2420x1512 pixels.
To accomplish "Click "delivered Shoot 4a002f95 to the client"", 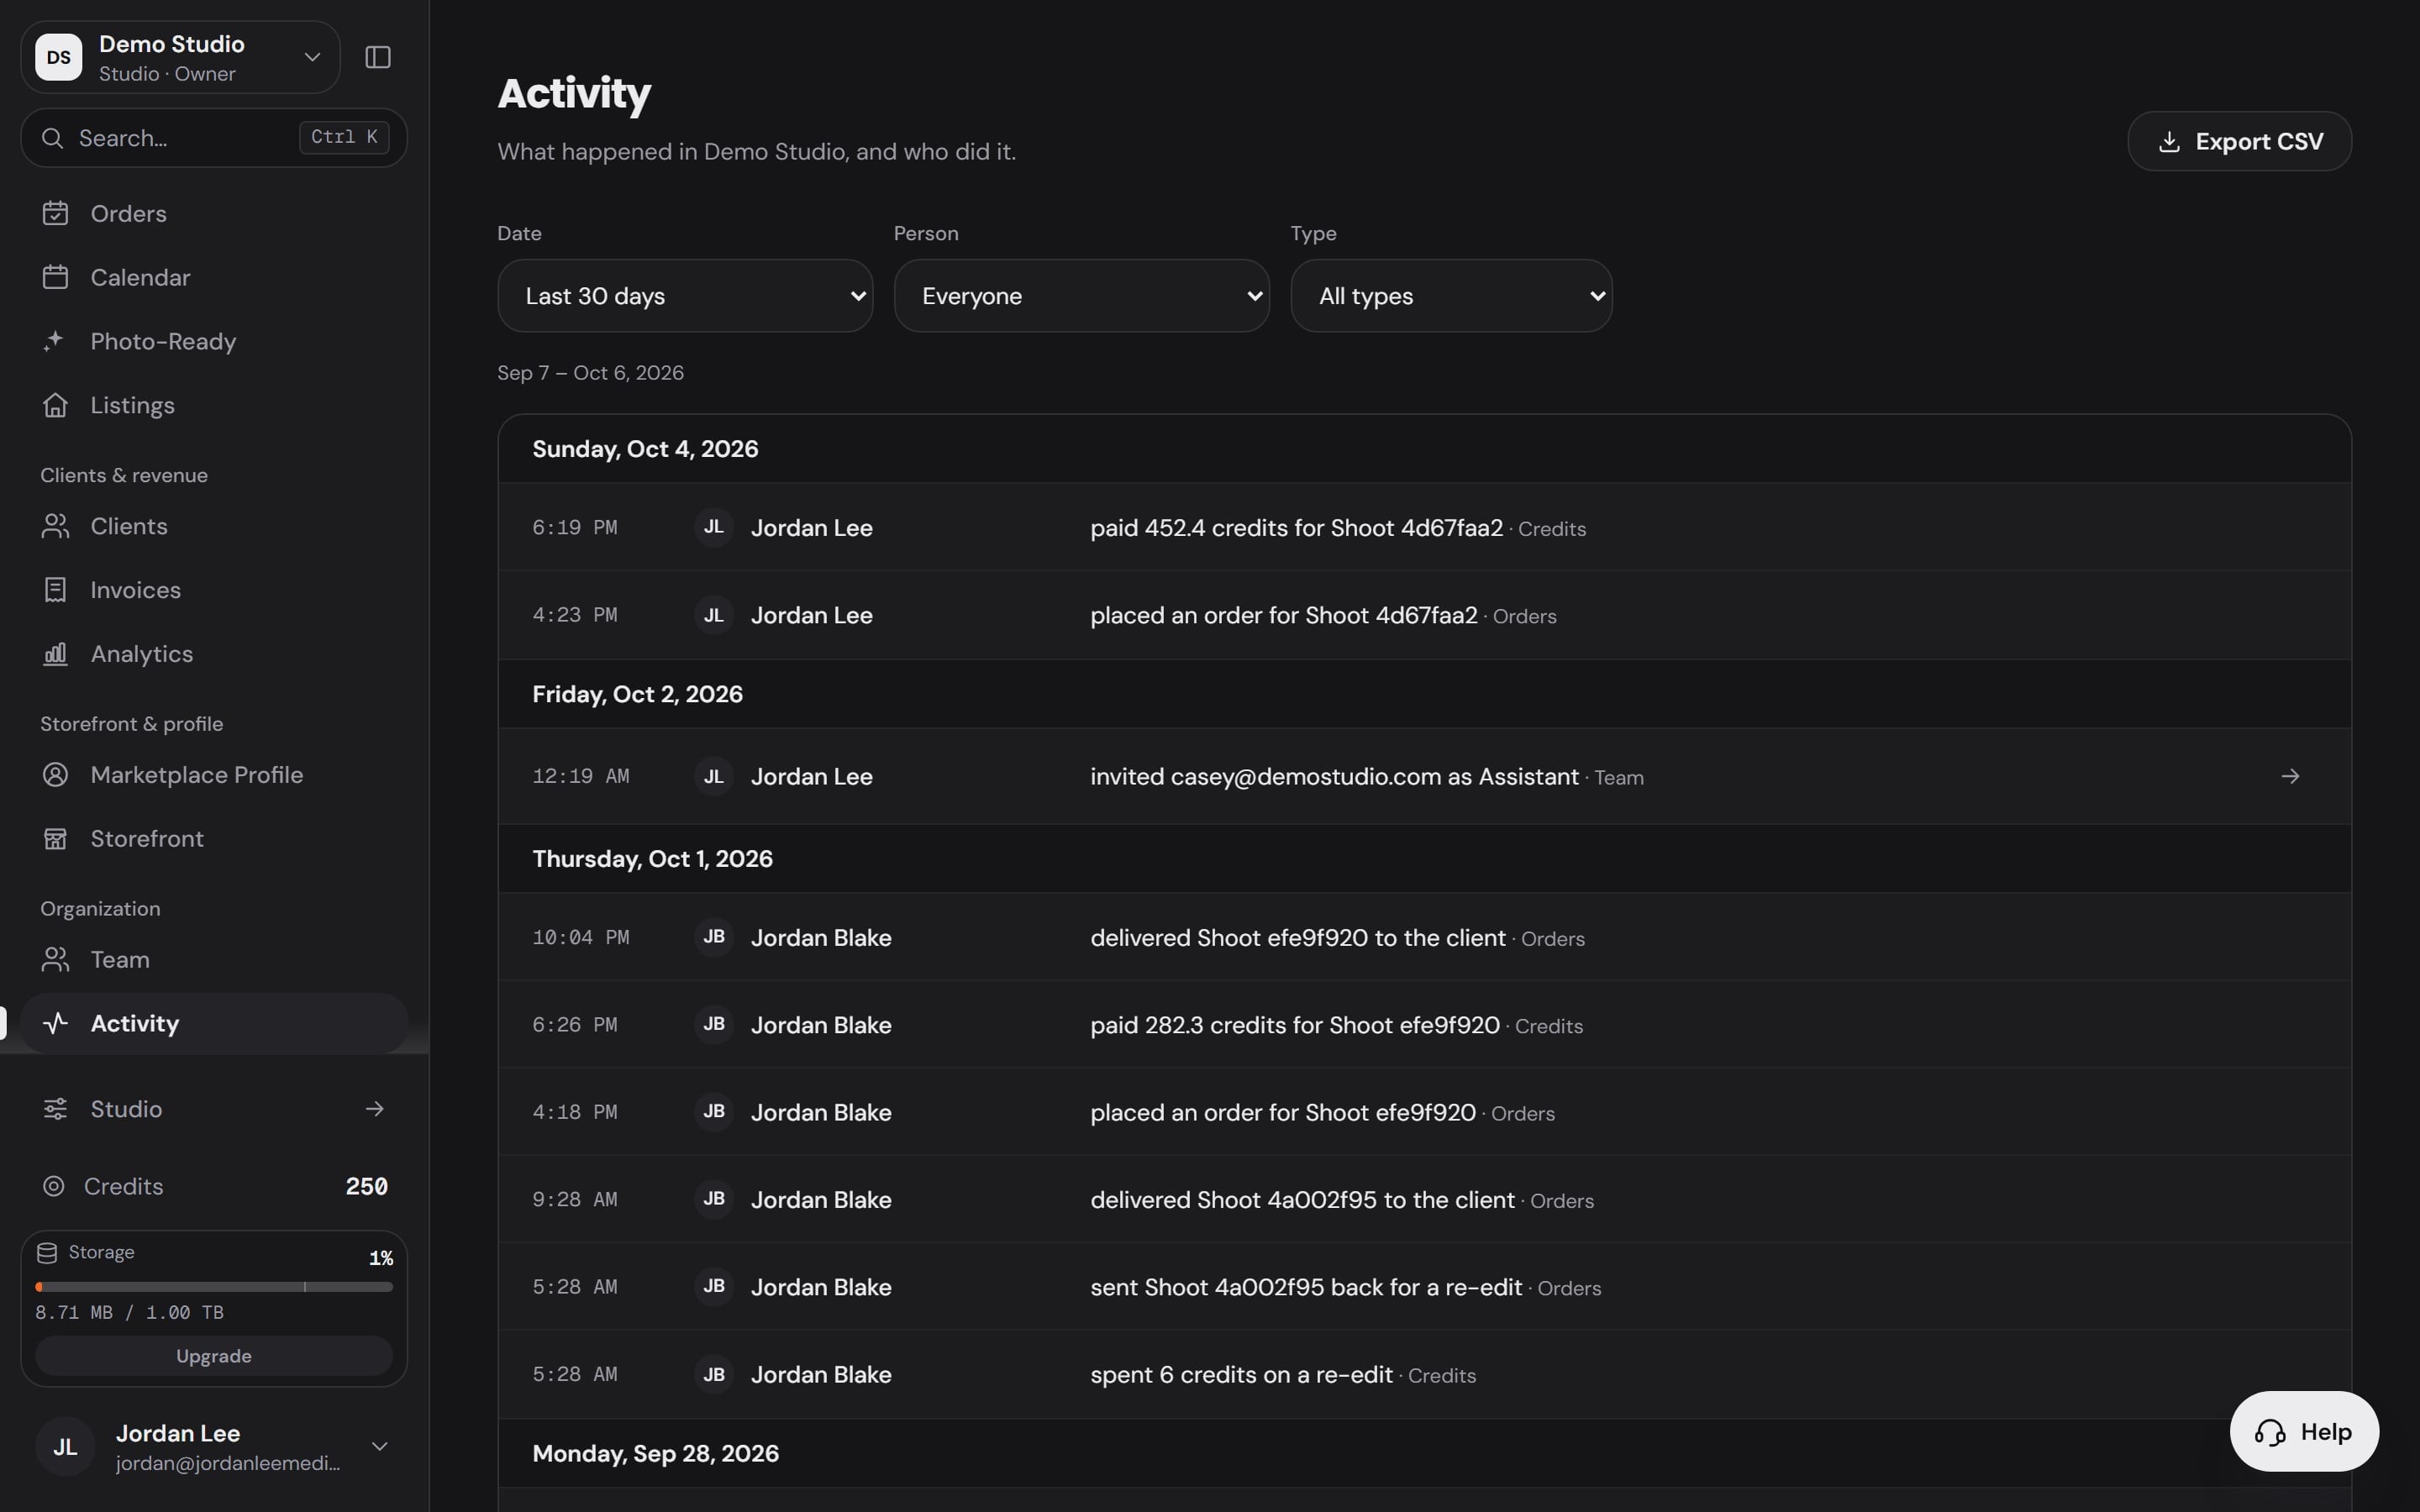I will 1302,1200.
